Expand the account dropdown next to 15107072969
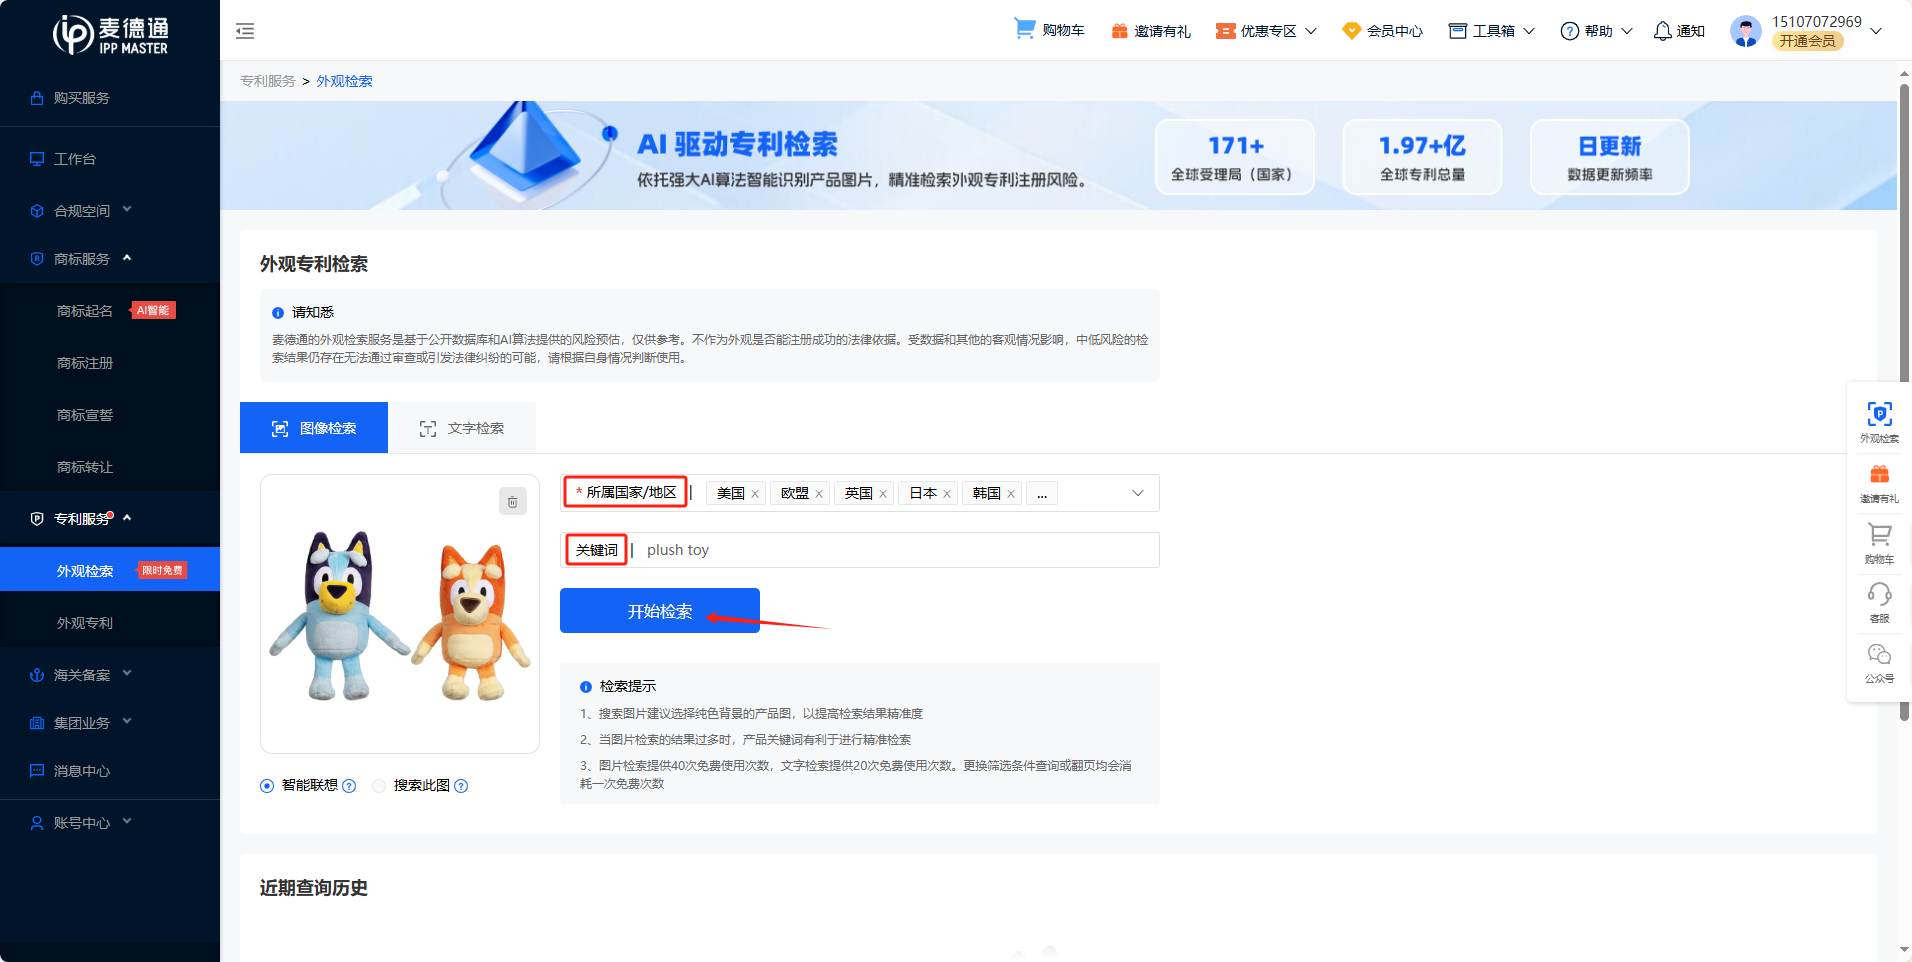This screenshot has width=1912, height=962. coord(1876,31)
